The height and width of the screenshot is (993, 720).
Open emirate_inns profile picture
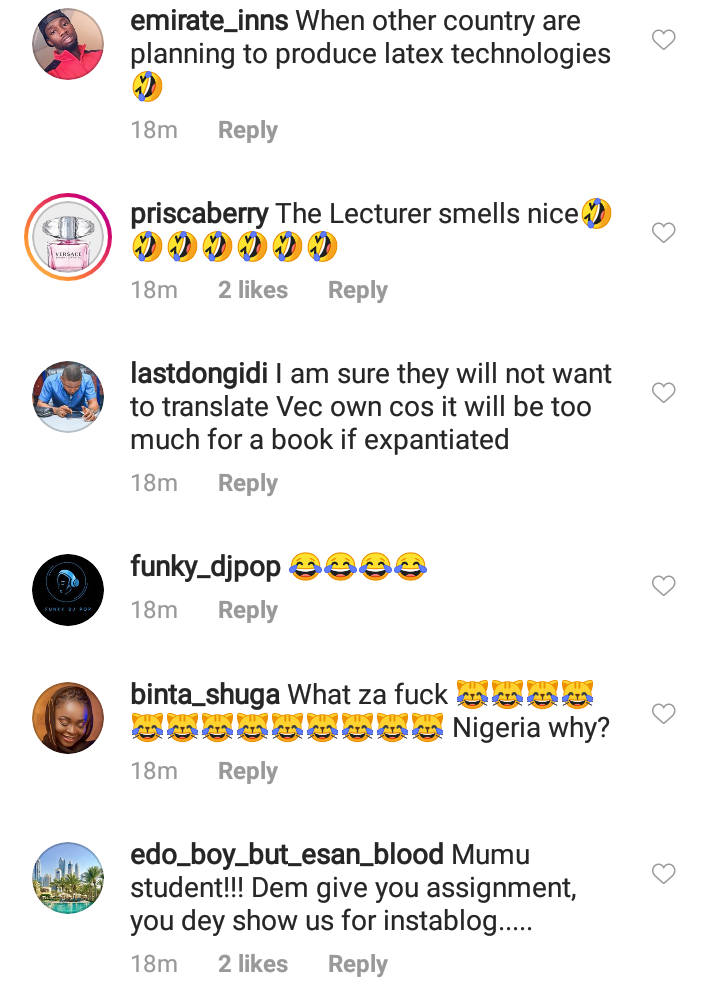(68, 44)
